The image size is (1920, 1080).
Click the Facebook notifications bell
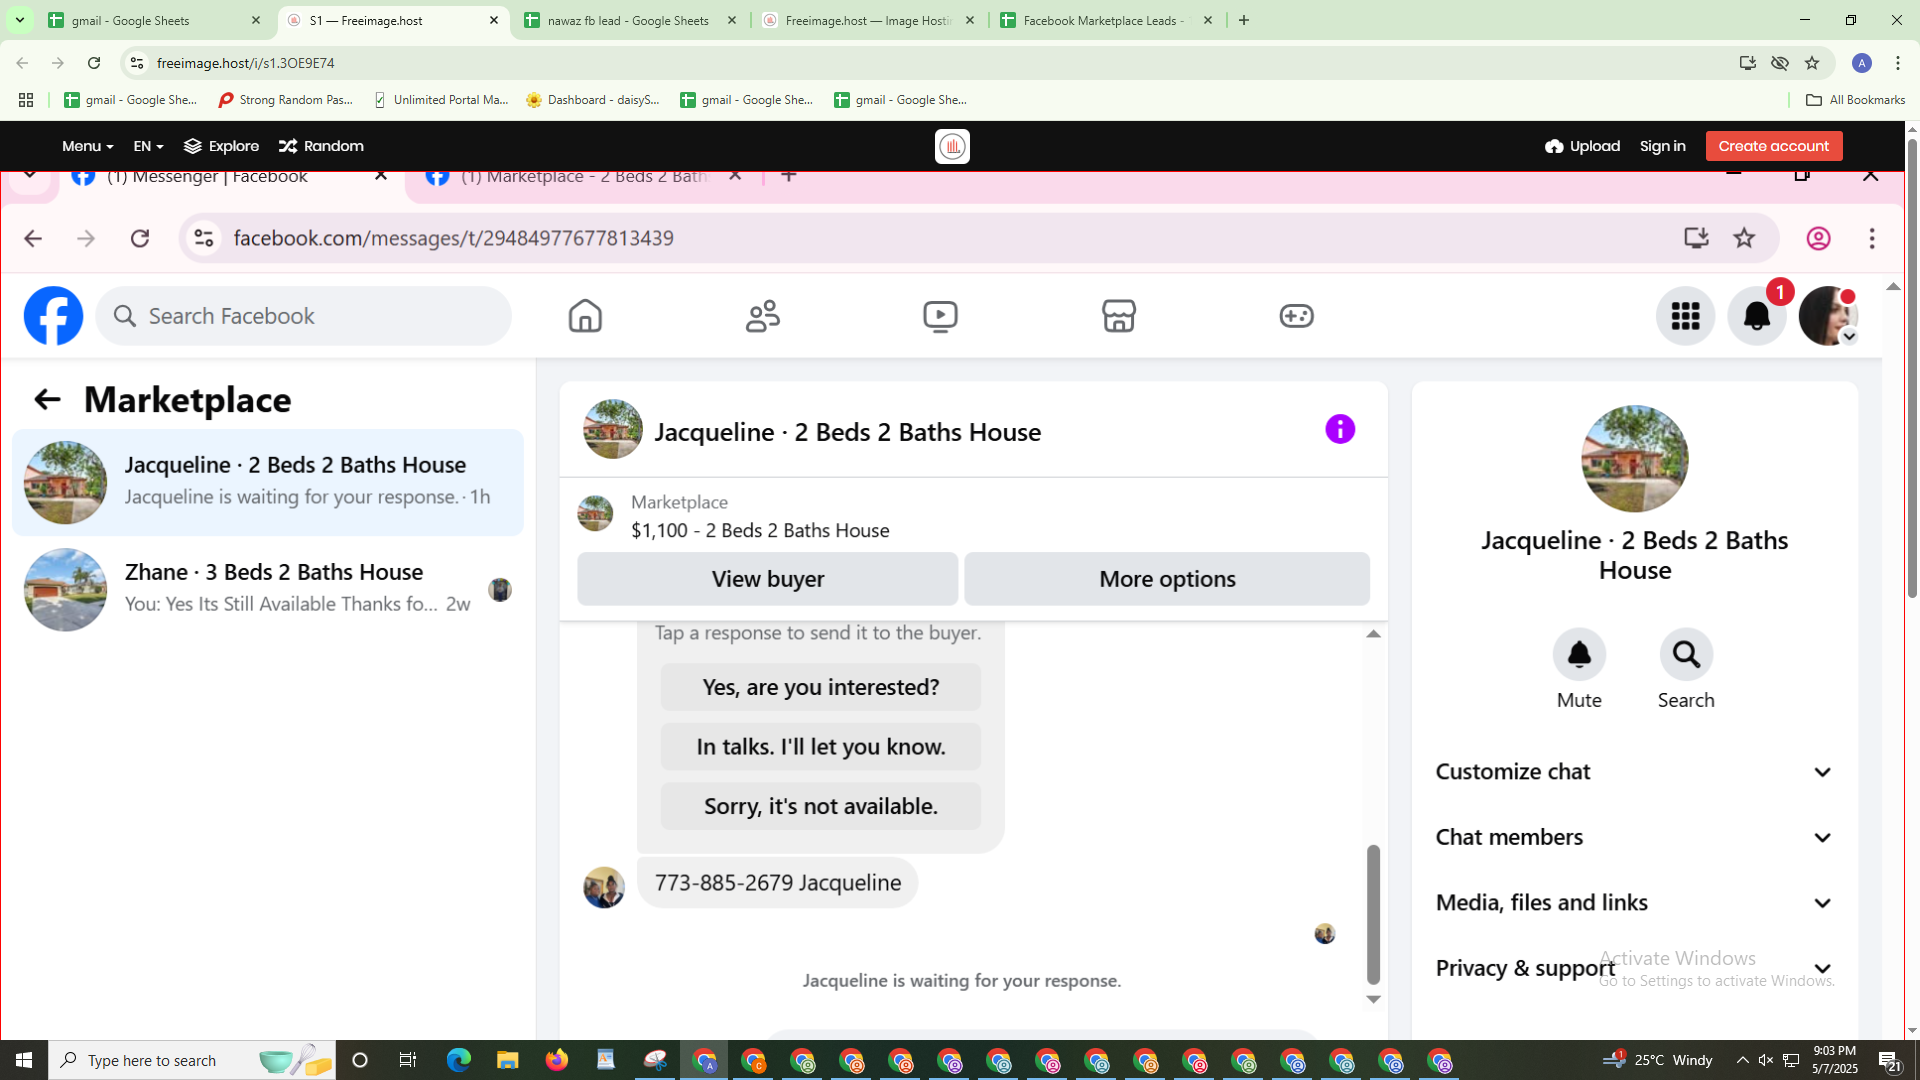pyautogui.click(x=1756, y=316)
